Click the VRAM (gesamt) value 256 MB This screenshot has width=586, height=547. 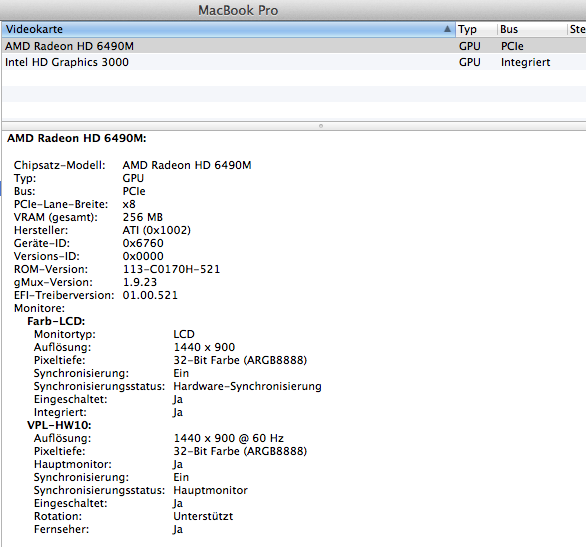pyautogui.click(x=143, y=217)
